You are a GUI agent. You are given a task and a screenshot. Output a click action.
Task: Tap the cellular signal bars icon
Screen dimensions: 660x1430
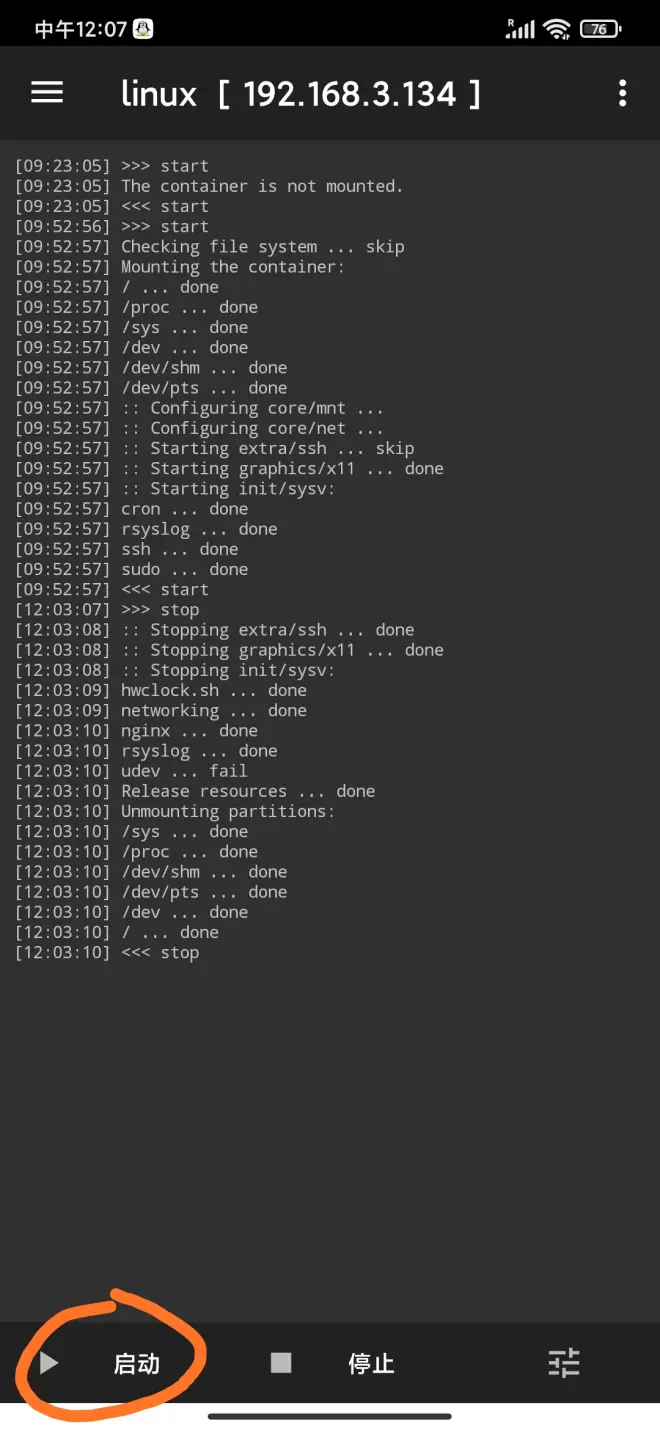pyautogui.click(x=521, y=29)
